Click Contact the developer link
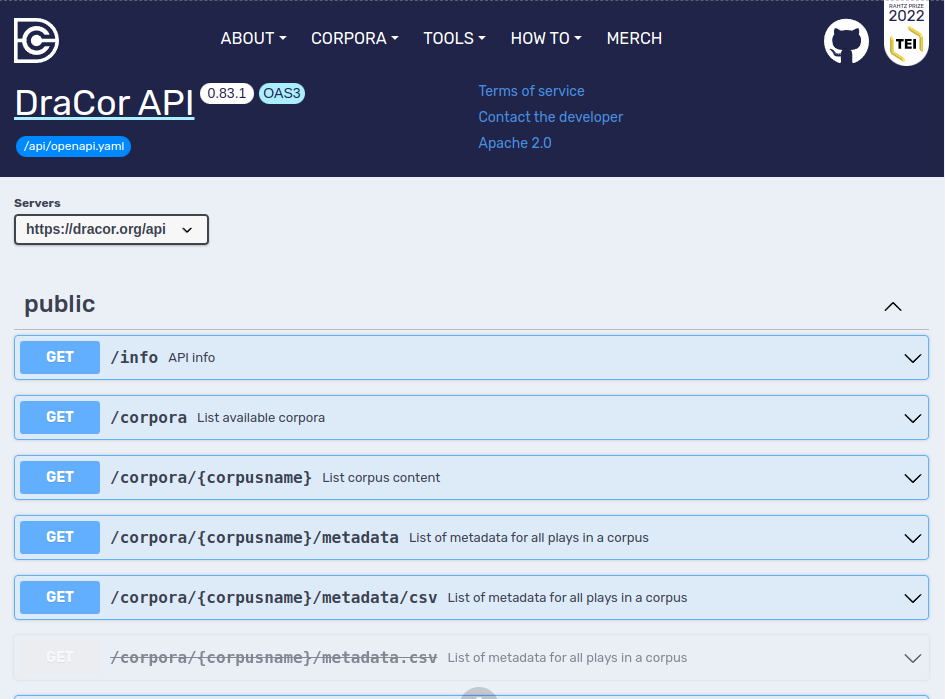Screen dimensions: 945x699 coord(550,117)
